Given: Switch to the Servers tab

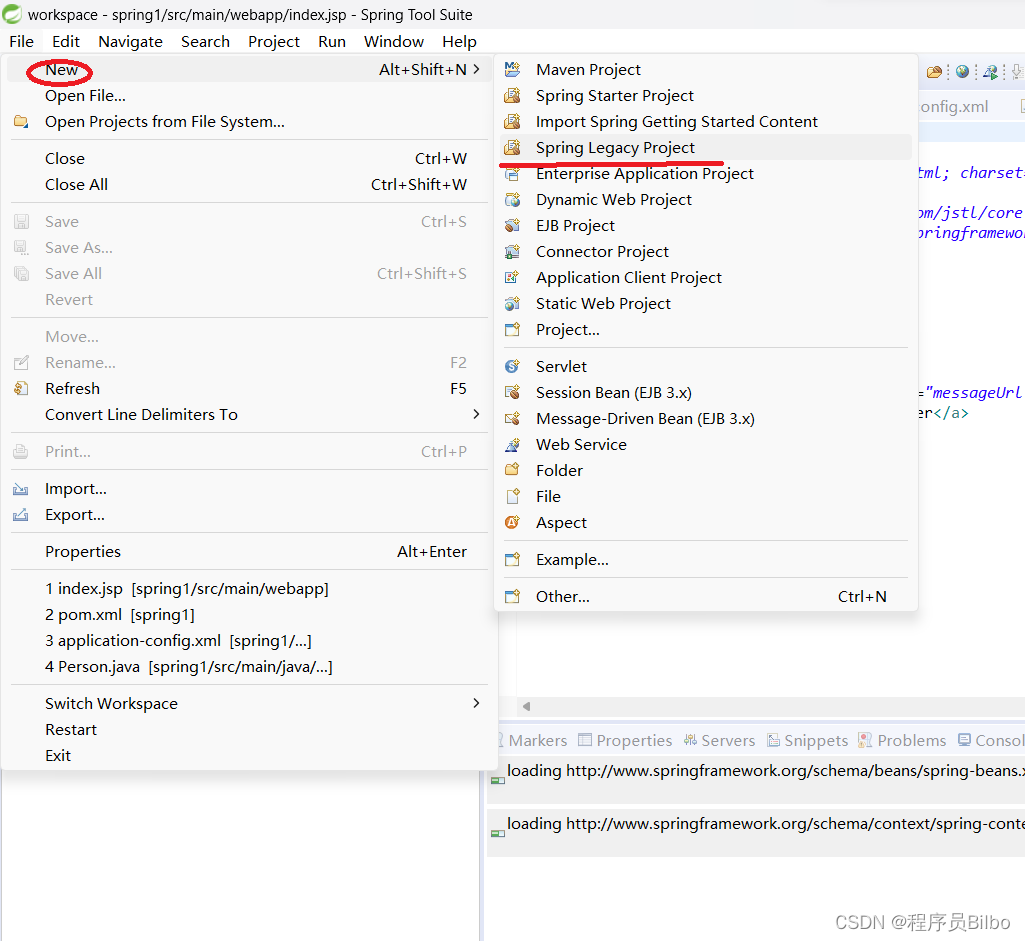Looking at the screenshot, I should (720, 740).
